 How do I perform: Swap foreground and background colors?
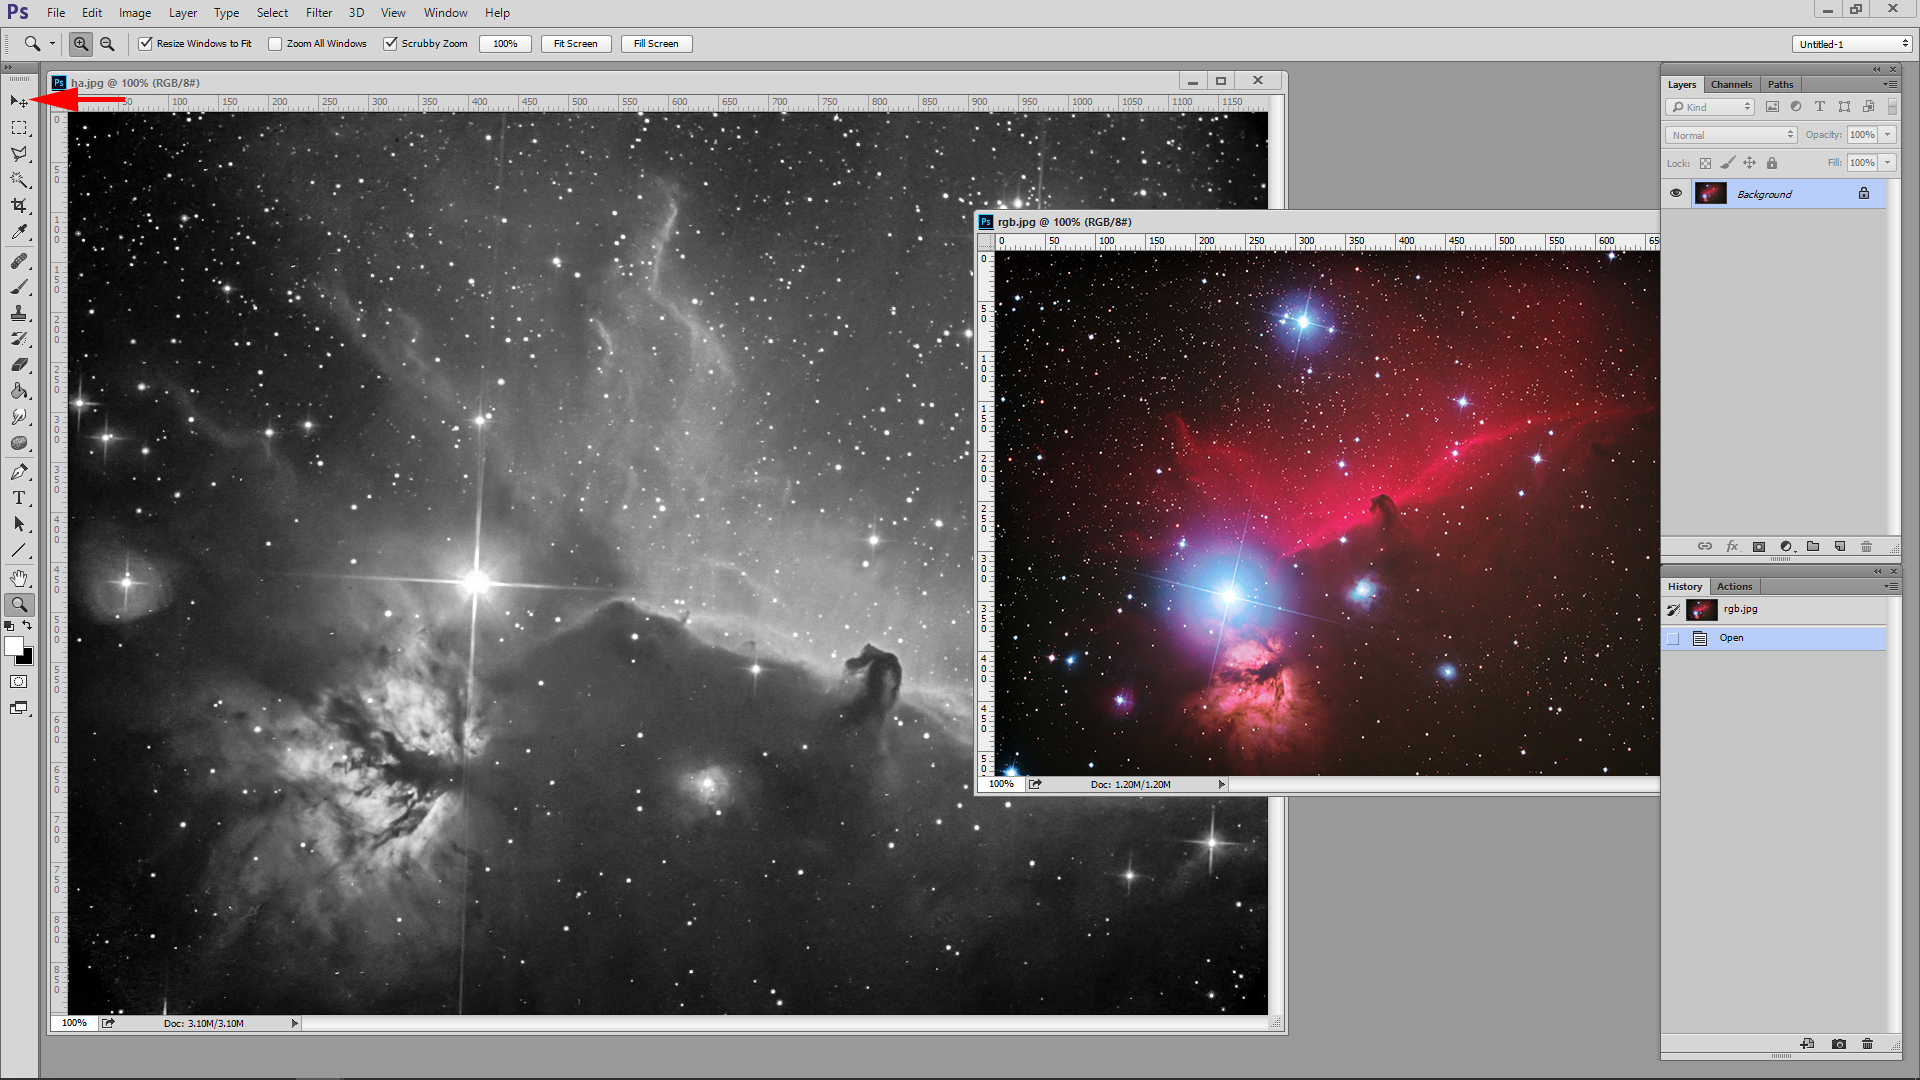coord(27,626)
